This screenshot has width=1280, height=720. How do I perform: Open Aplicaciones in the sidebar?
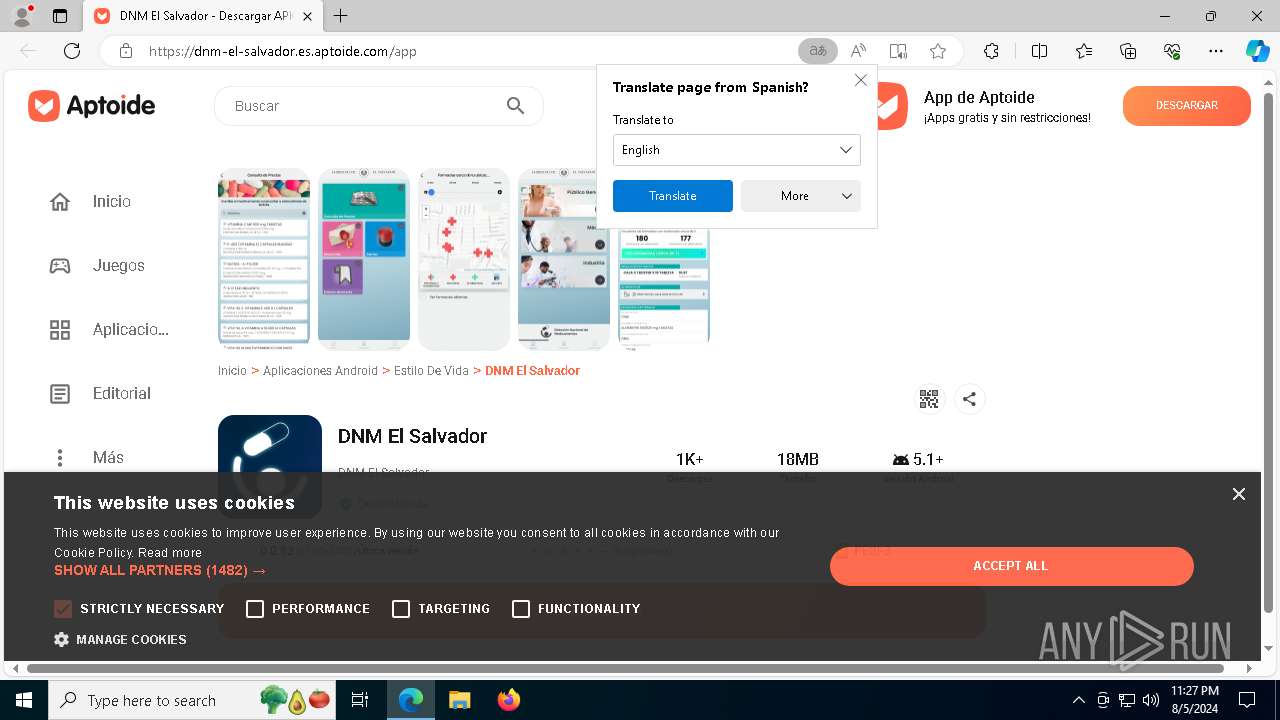point(130,330)
